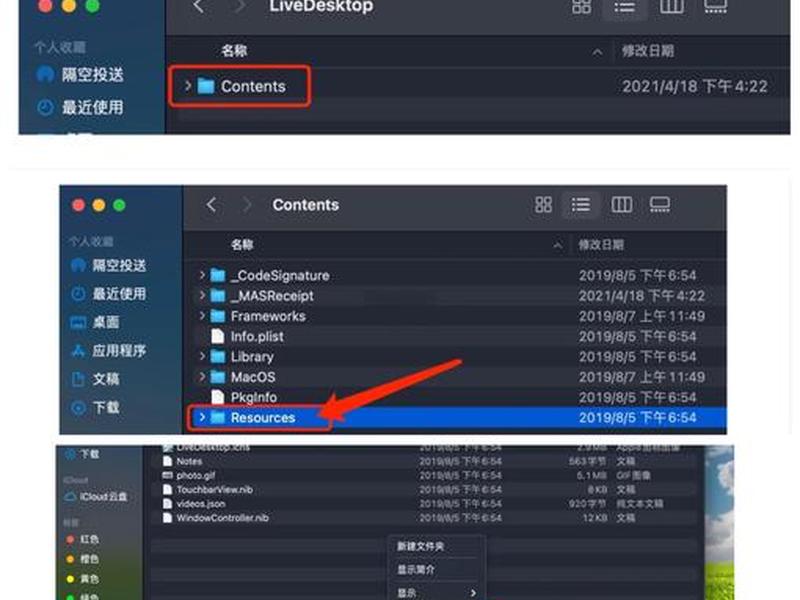Toggle sort order caret in Contents window header
Viewport: 800px width, 600px height.
coord(558,245)
